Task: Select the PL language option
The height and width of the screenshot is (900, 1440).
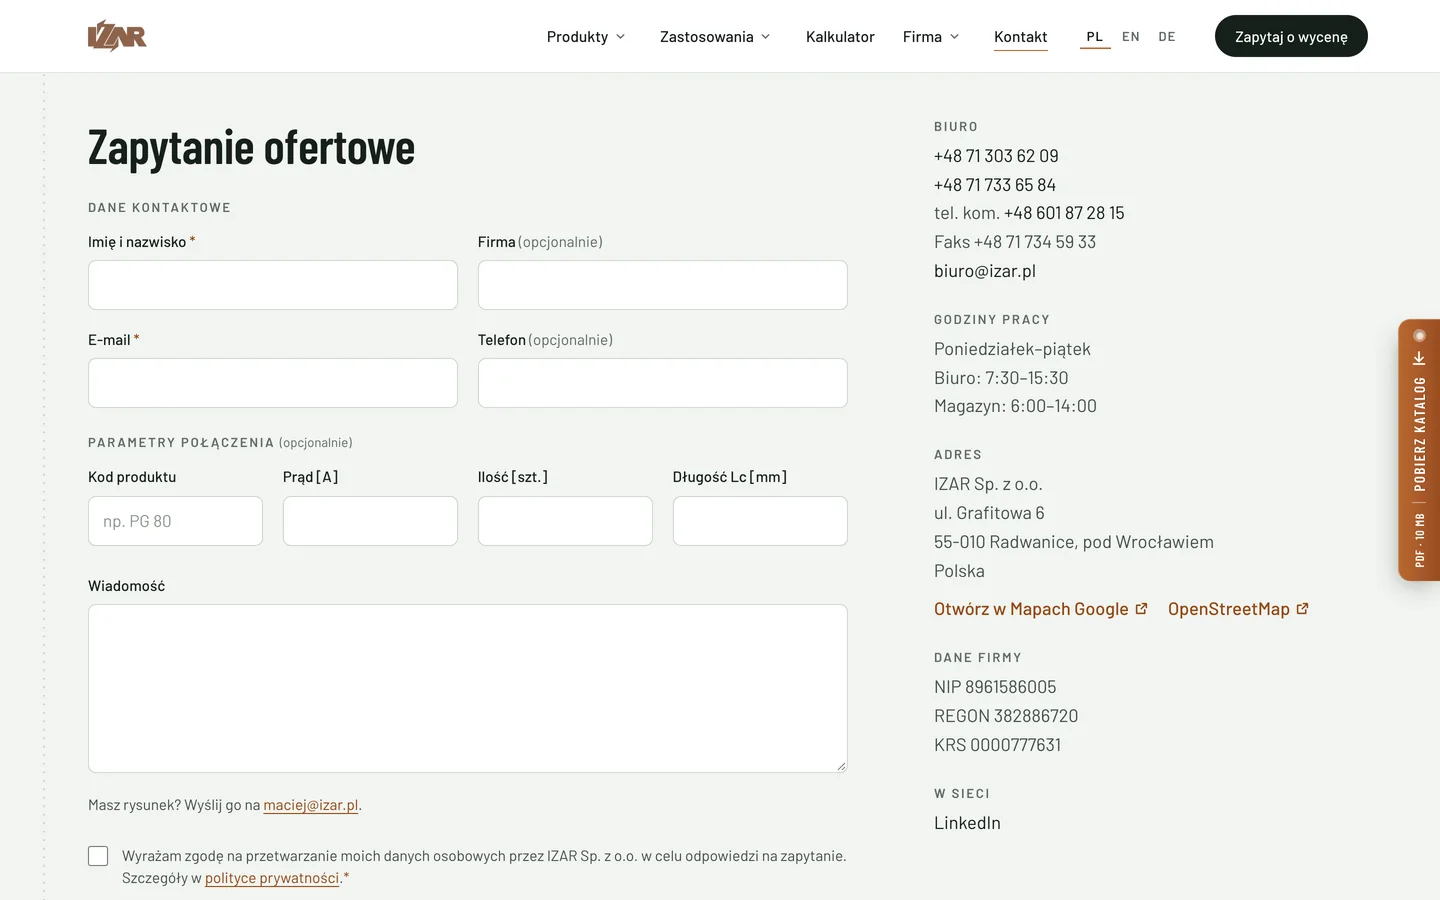Action: [x=1095, y=37]
